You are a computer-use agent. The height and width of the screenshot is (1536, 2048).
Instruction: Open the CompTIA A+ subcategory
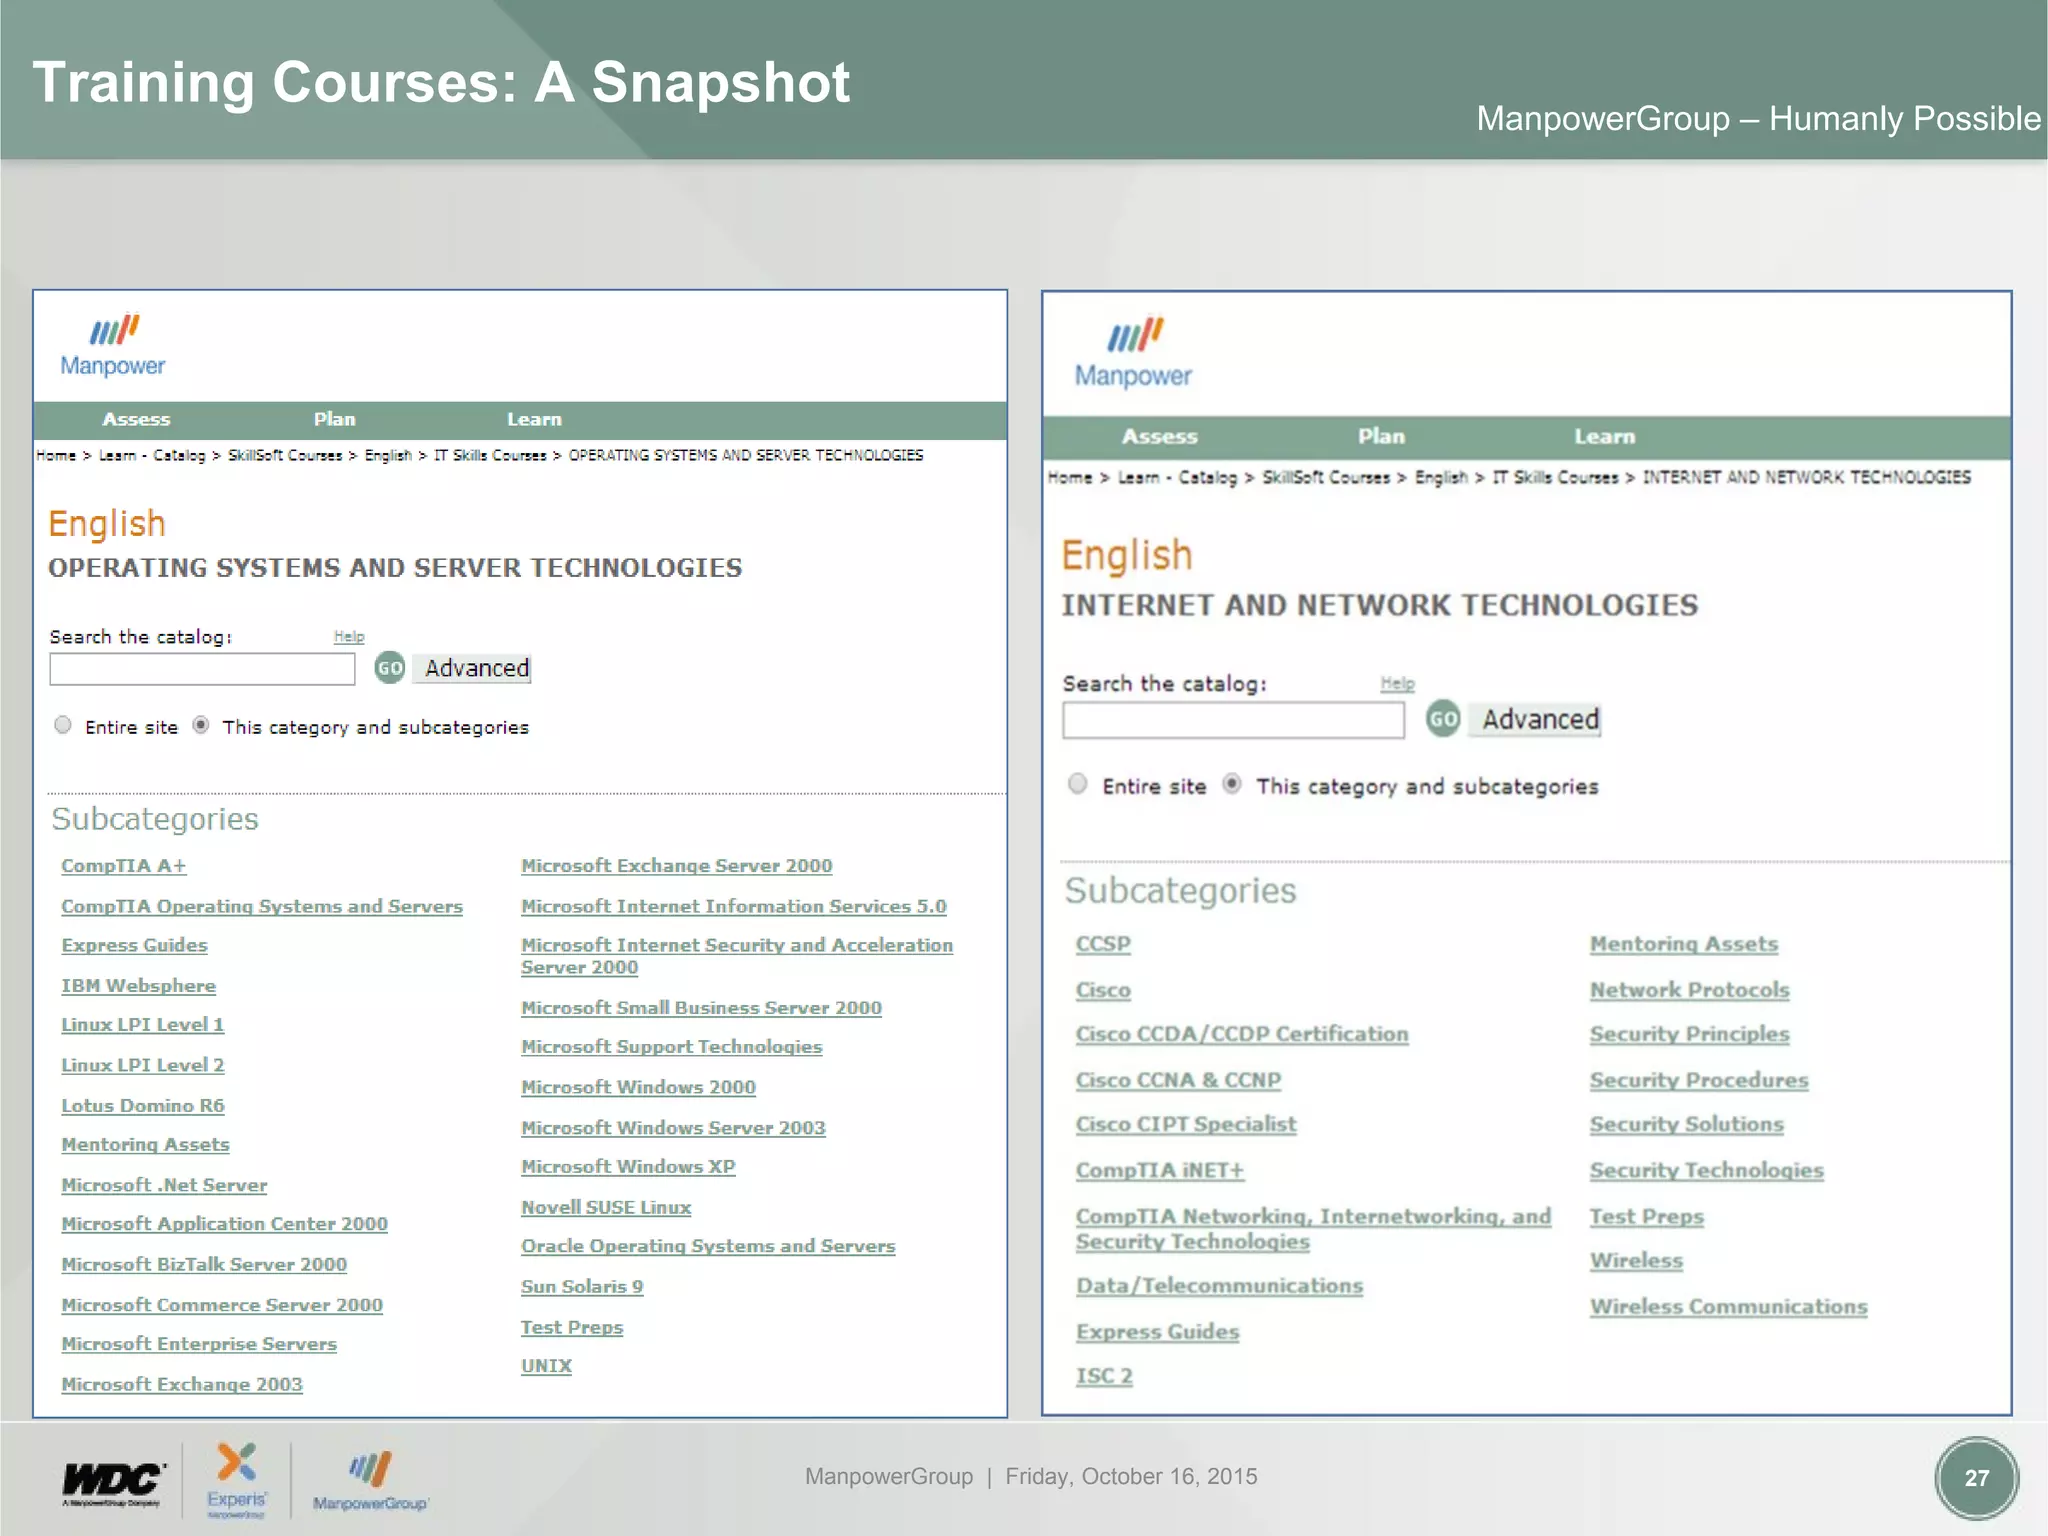click(x=124, y=866)
